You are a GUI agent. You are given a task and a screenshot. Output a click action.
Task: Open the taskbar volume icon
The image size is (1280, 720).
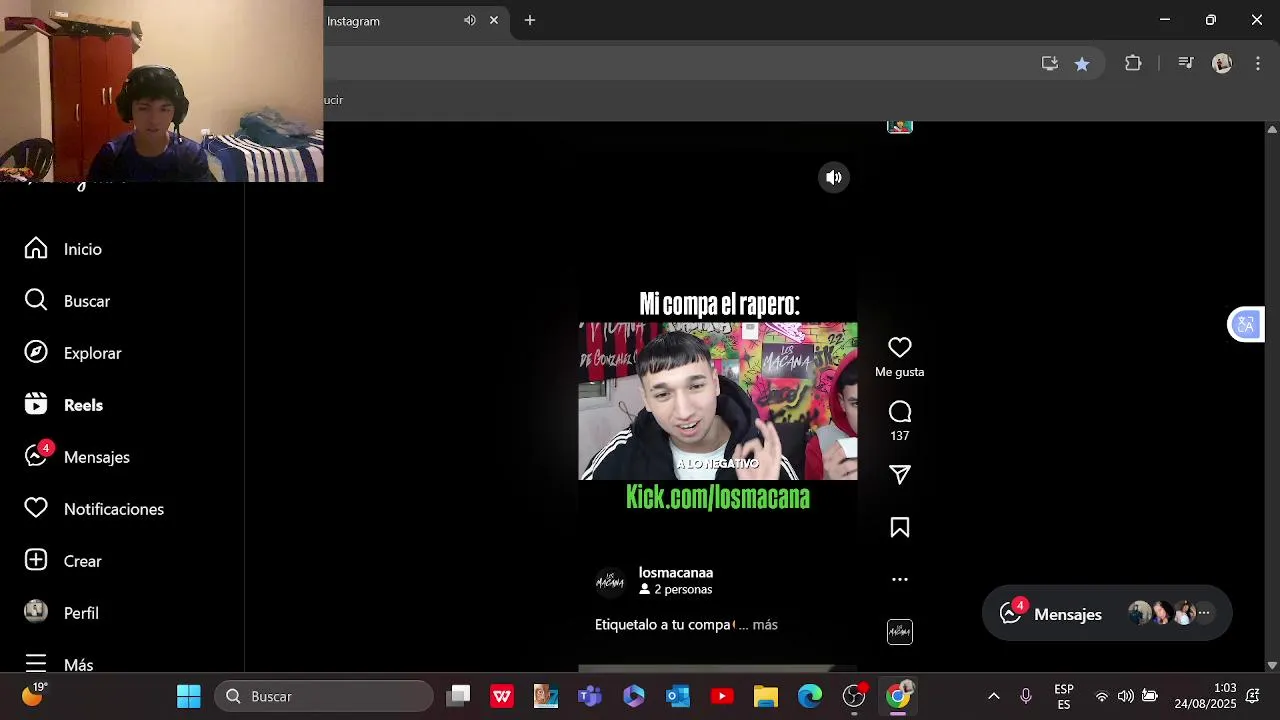pos(1126,696)
